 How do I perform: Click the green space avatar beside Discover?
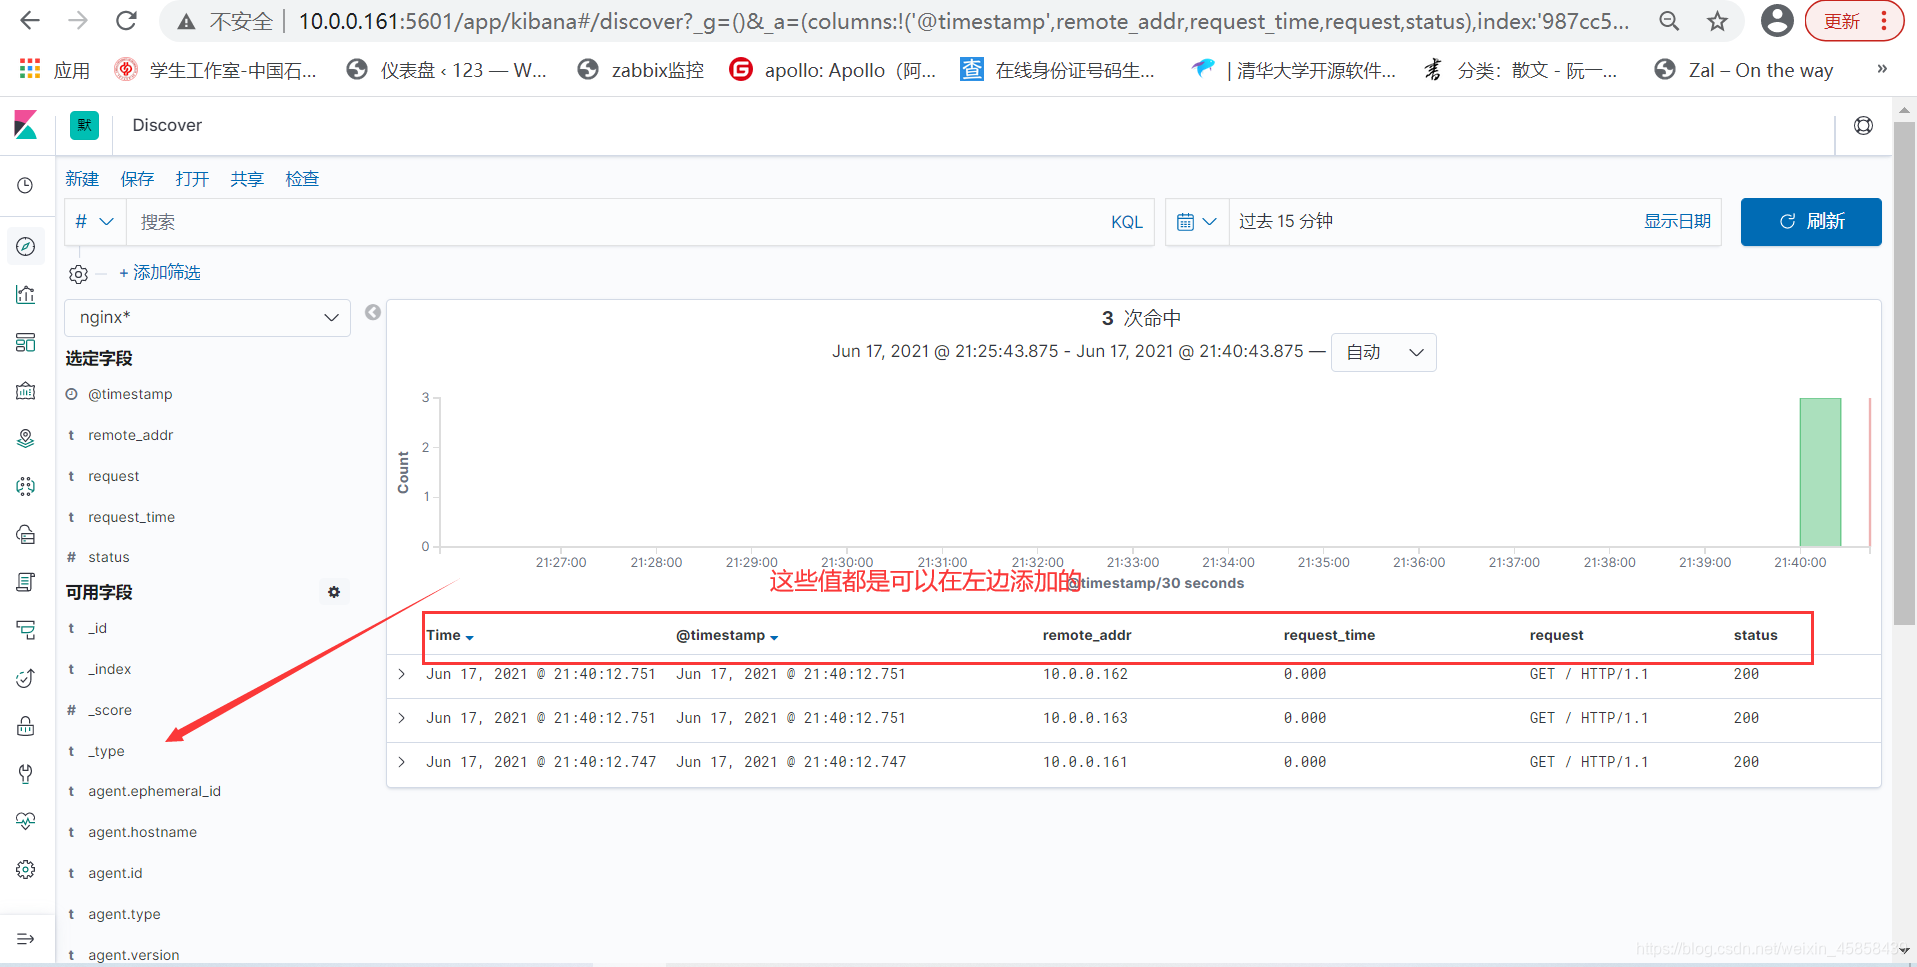(x=85, y=125)
